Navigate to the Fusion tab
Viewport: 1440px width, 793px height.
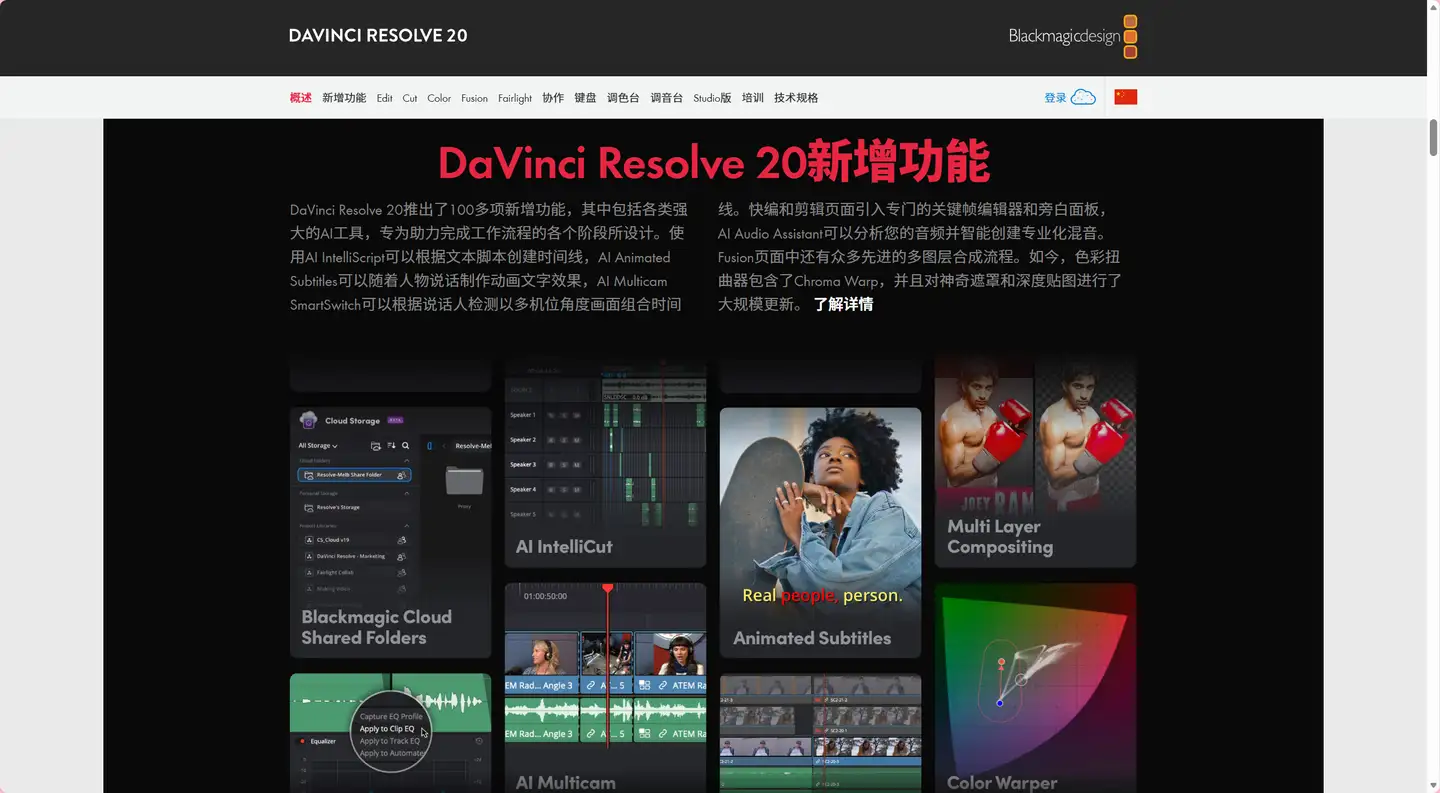pos(474,98)
